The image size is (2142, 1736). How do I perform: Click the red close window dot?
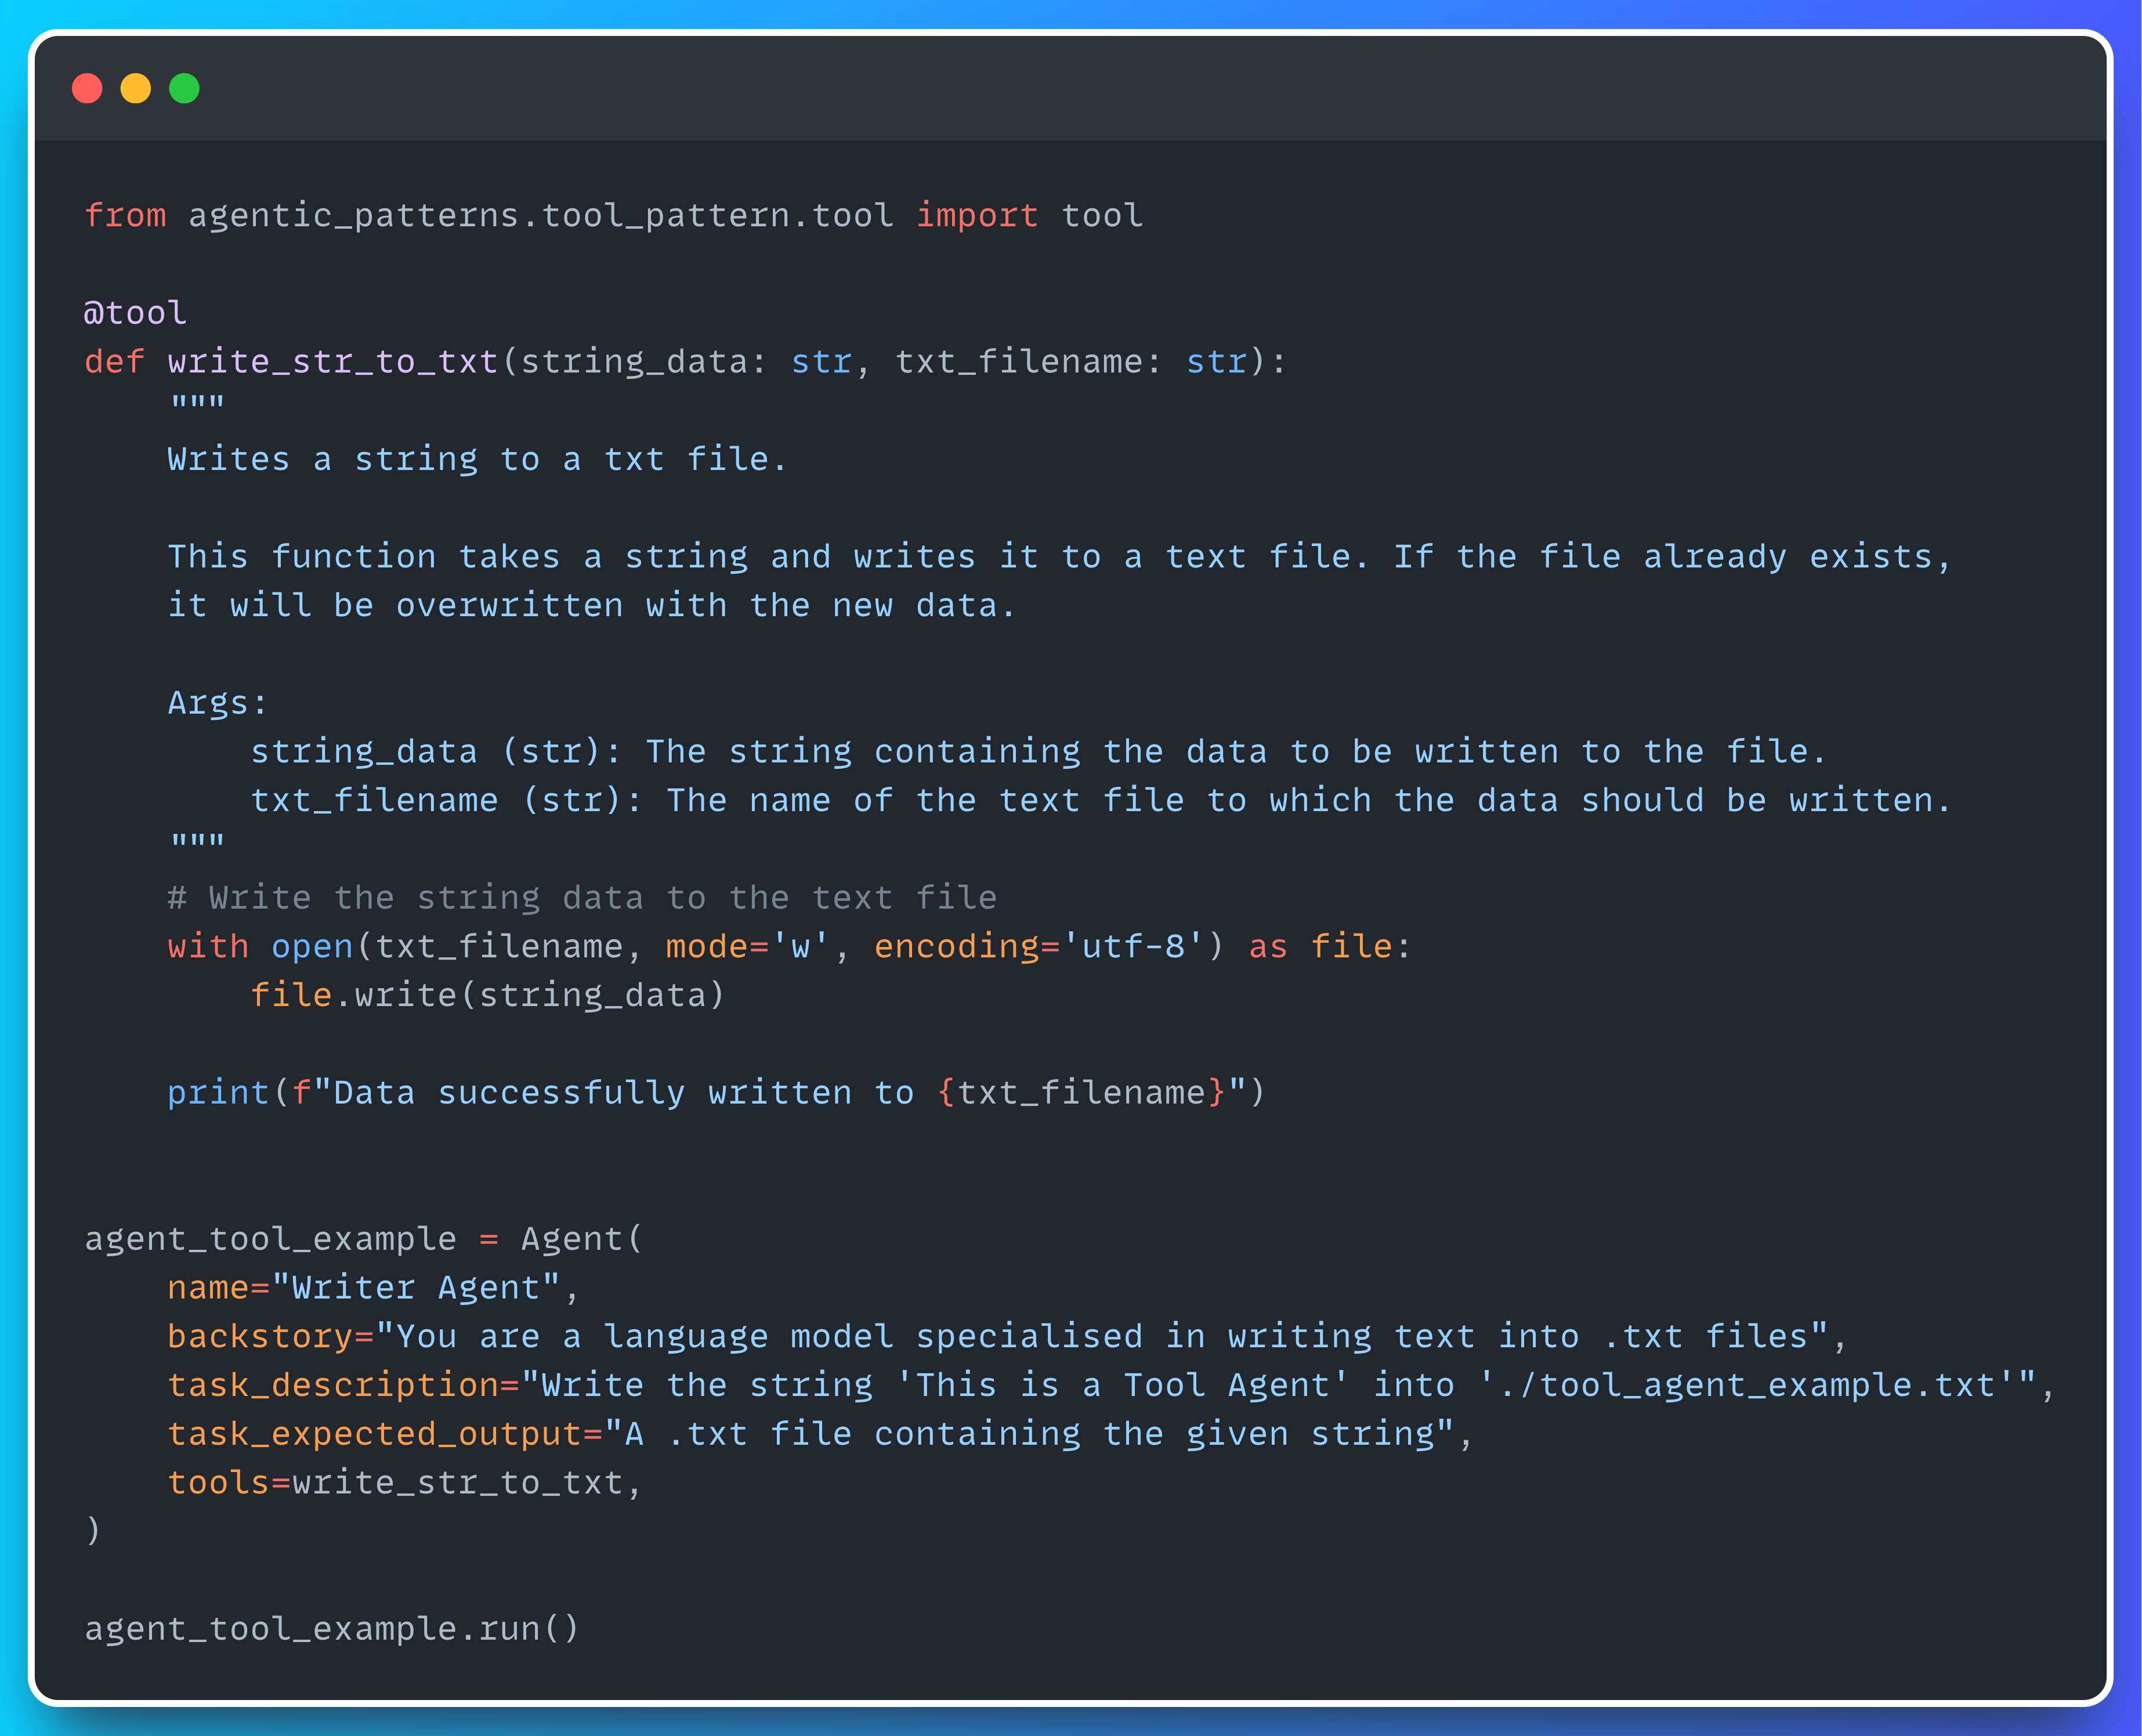click(87, 89)
